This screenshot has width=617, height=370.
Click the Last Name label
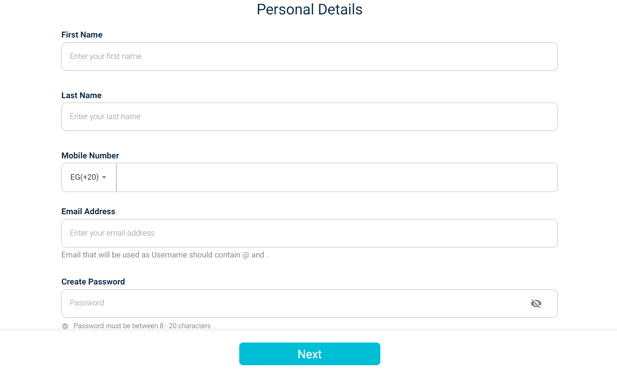click(x=81, y=95)
